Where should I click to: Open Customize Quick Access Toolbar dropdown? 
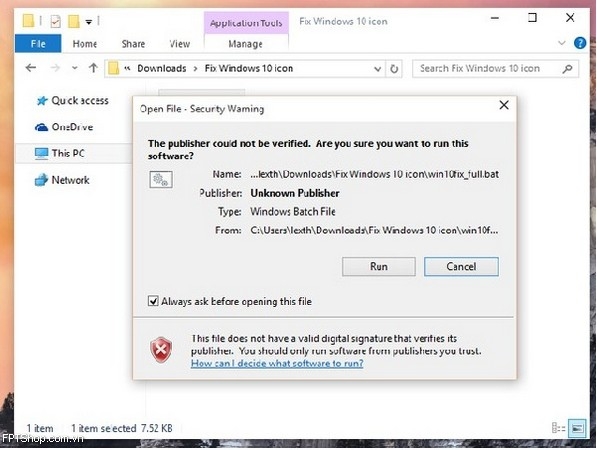point(89,22)
